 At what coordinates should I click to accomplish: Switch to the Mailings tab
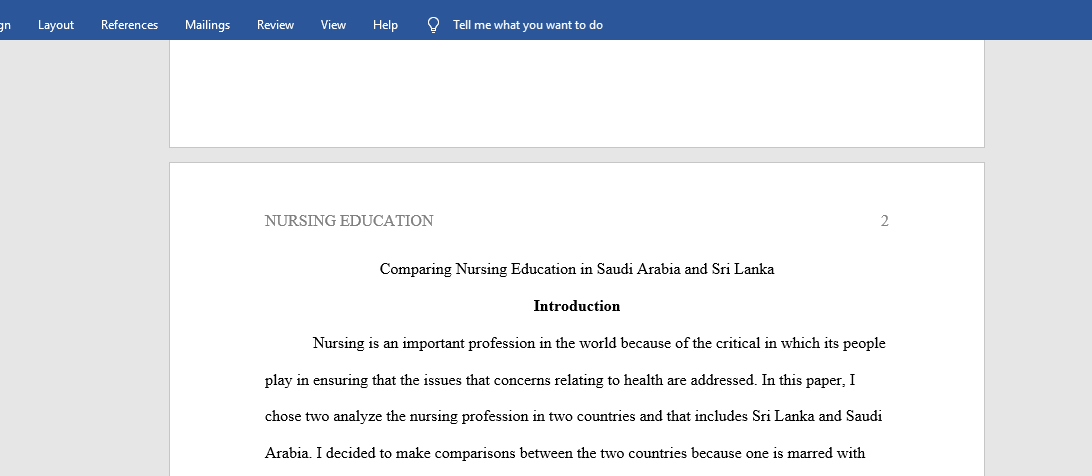[x=208, y=24]
